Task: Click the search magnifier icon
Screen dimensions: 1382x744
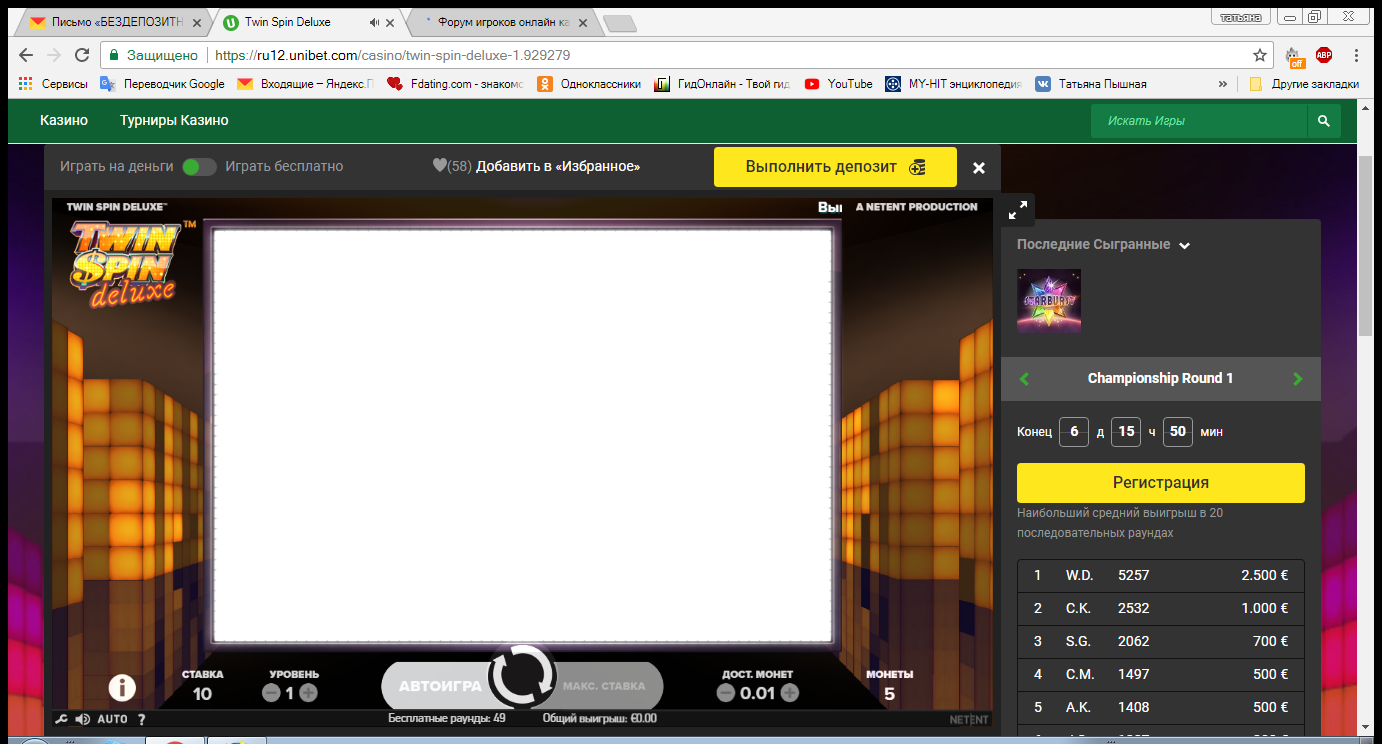Action: point(1323,121)
